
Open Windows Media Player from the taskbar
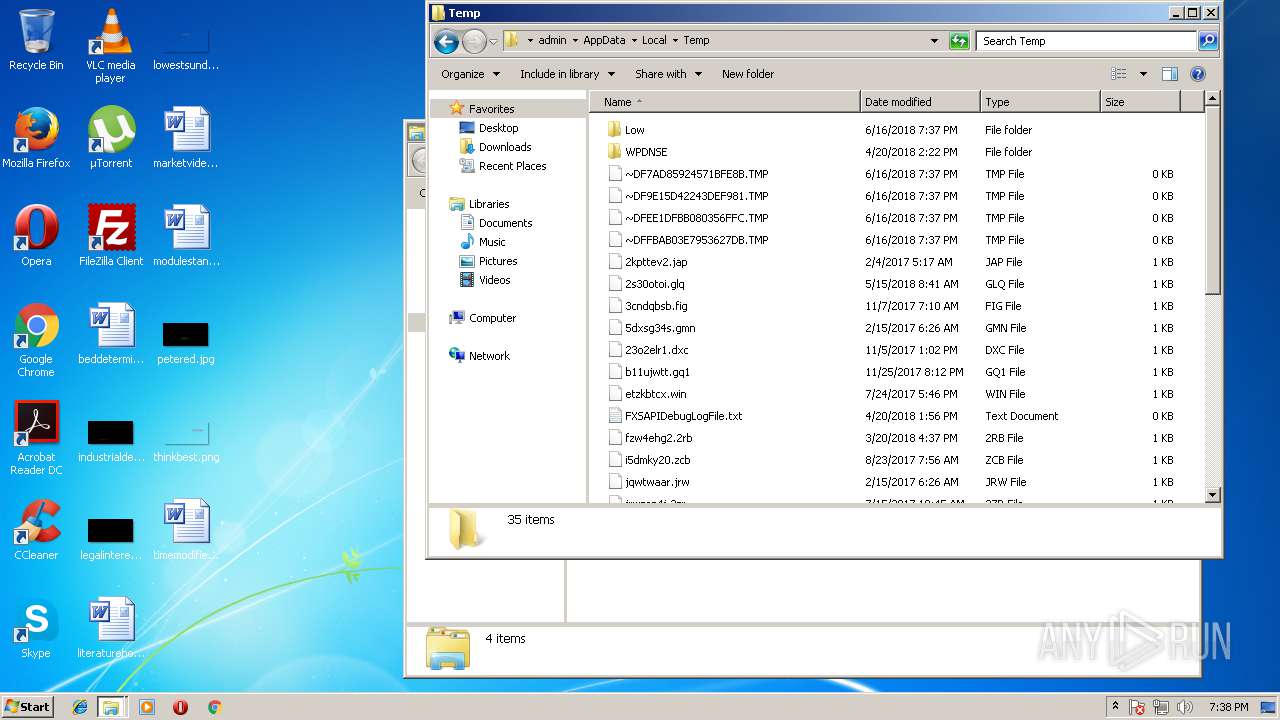click(147, 707)
